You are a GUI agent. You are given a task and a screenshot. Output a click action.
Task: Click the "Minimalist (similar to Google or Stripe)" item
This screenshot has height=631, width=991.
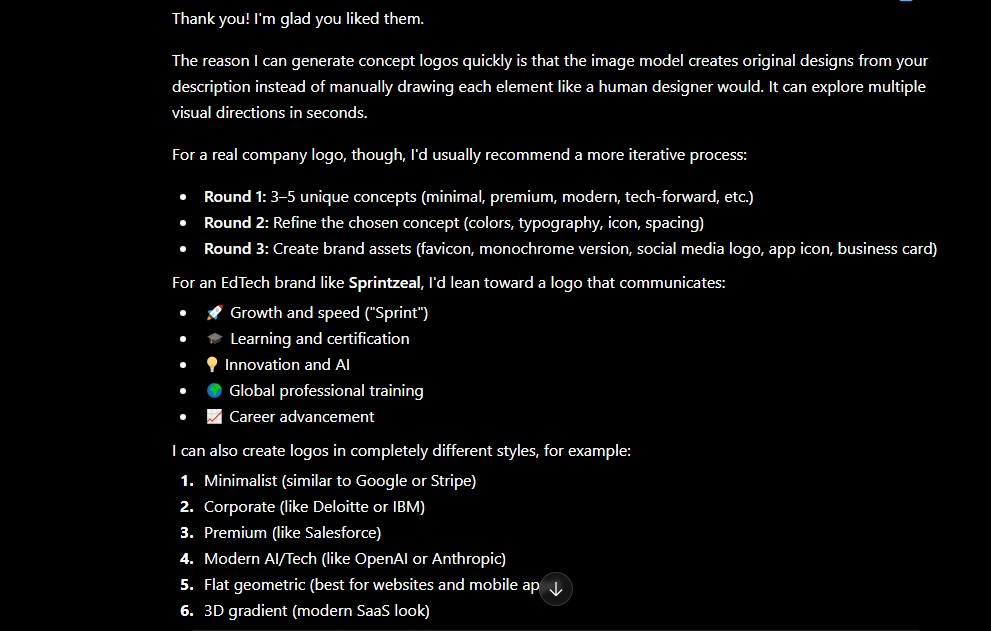(x=340, y=481)
